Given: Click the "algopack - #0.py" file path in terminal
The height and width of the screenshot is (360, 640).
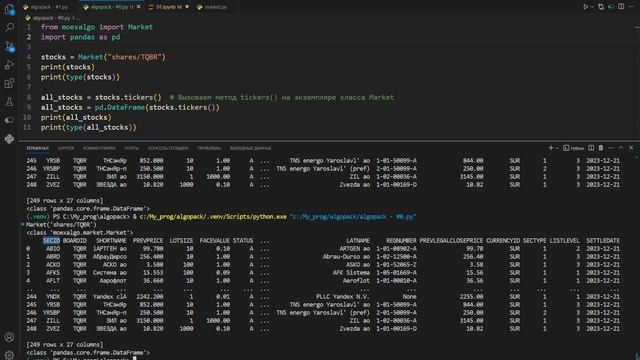Looking at the screenshot, I should (x=353, y=217).
